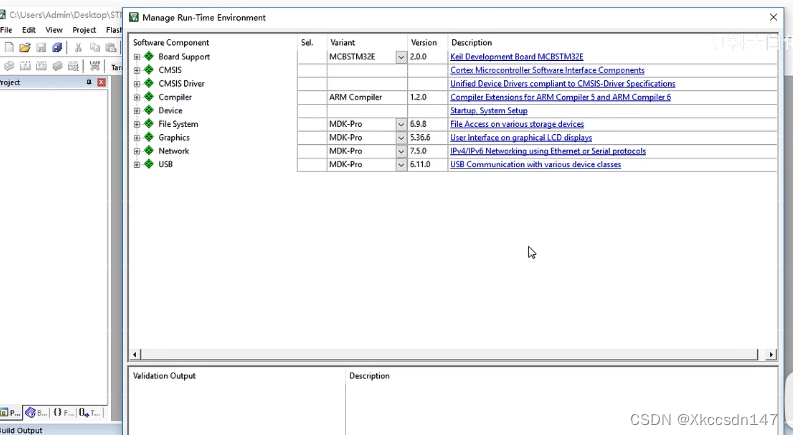Open the View menu

pyautogui.click(x=54, y=30)
